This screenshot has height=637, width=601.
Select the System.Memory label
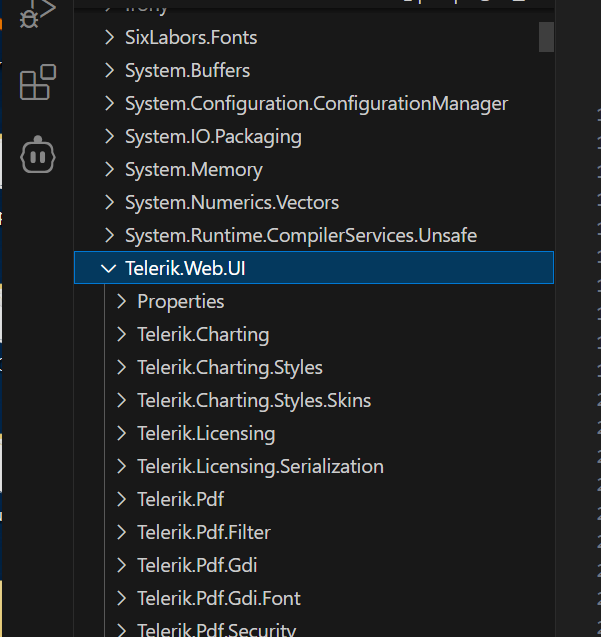pyautogui.click(x=194, y=170)
